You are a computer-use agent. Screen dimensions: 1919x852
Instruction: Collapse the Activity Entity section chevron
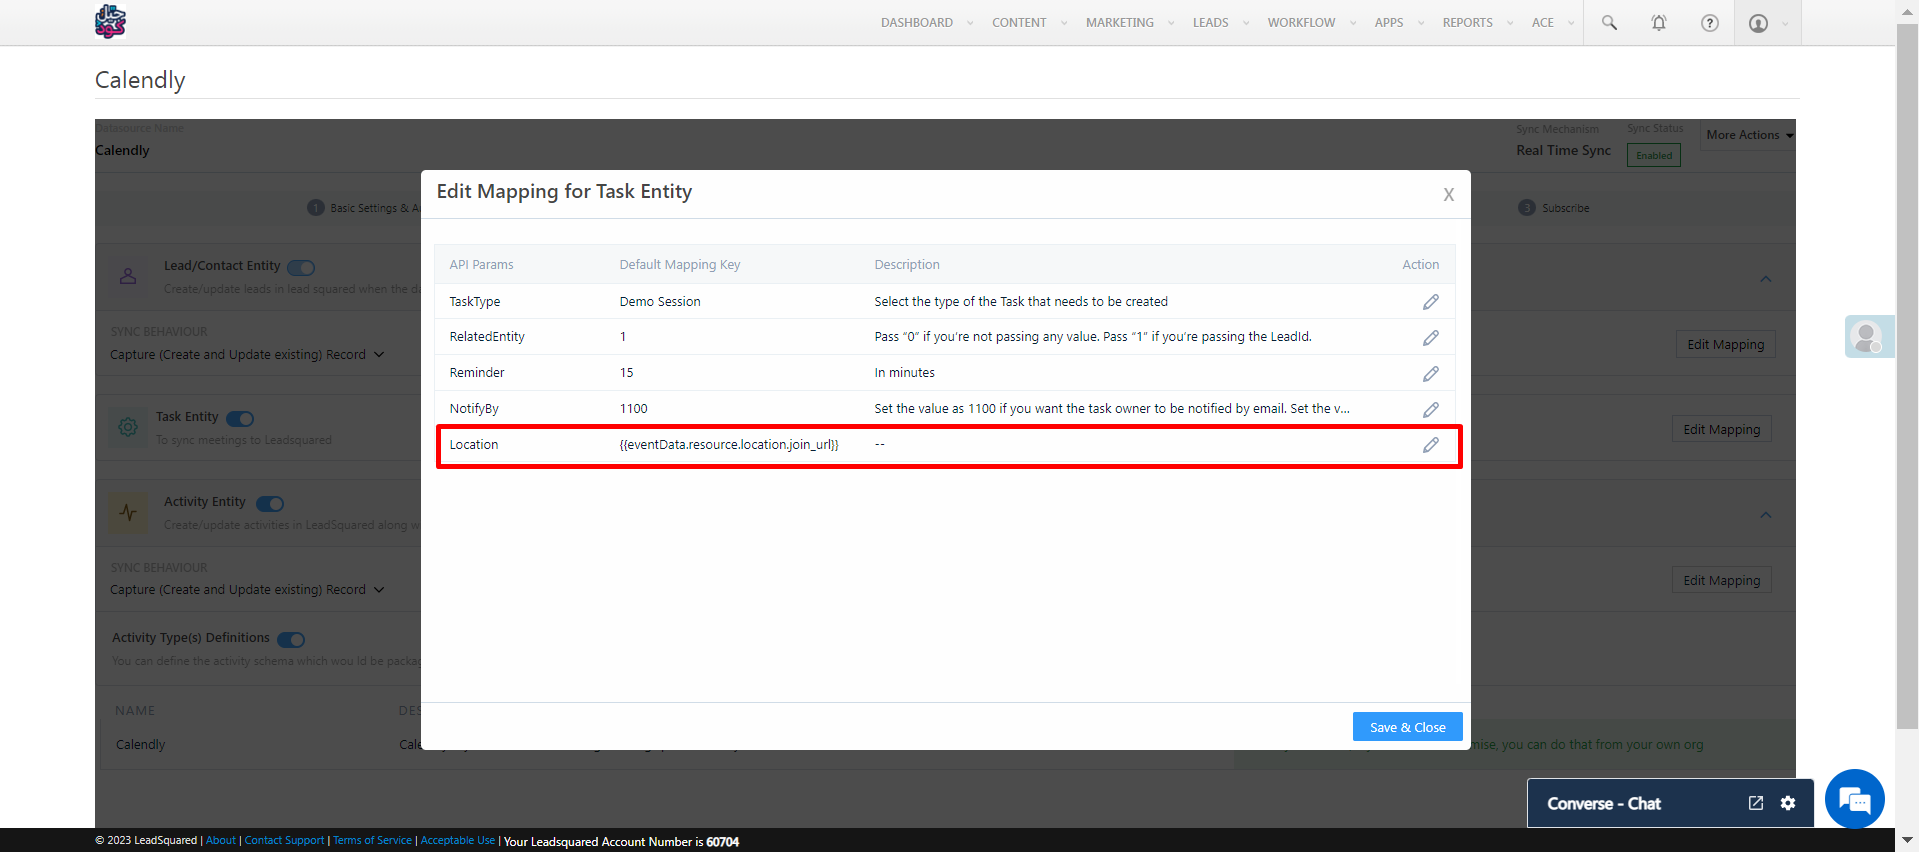pyautogui.click(x=1766, y=515)
